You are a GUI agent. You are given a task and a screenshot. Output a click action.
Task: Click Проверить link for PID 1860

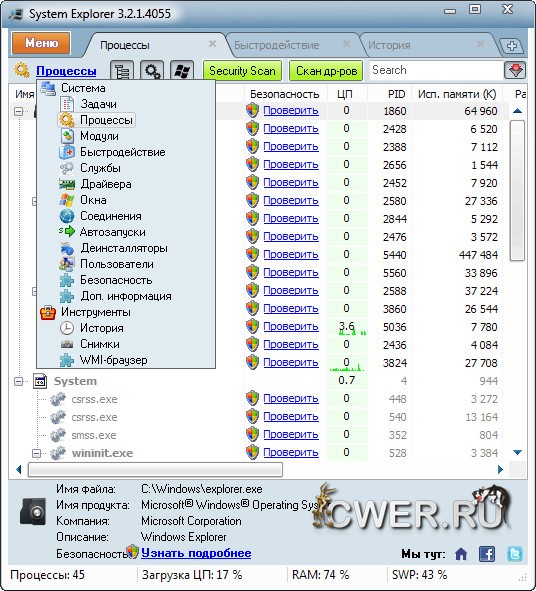tap(291, 110)
